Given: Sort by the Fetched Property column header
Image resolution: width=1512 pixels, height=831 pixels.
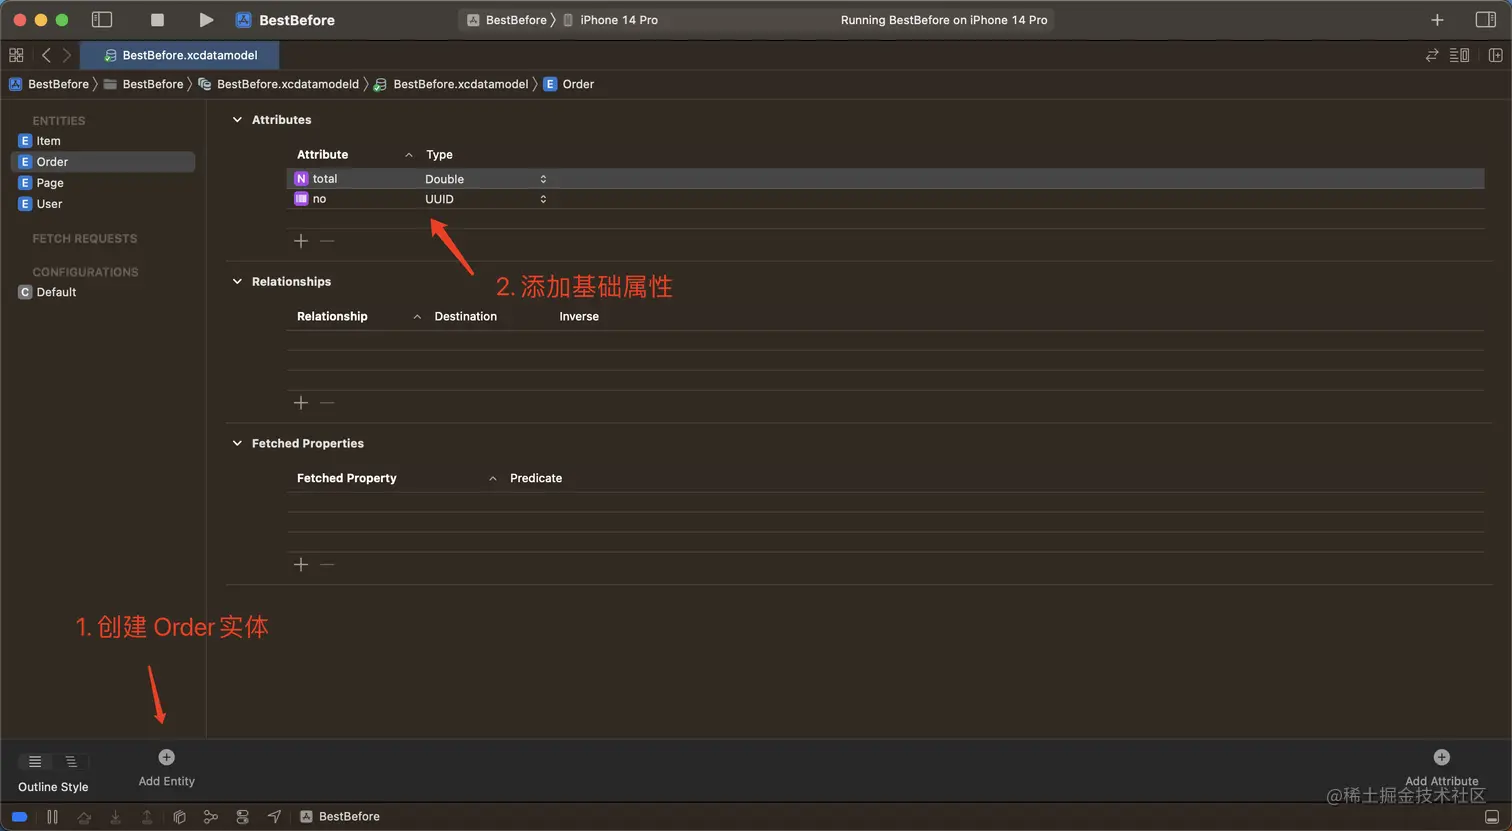Looking at the screenshot, I should [347, 479].
